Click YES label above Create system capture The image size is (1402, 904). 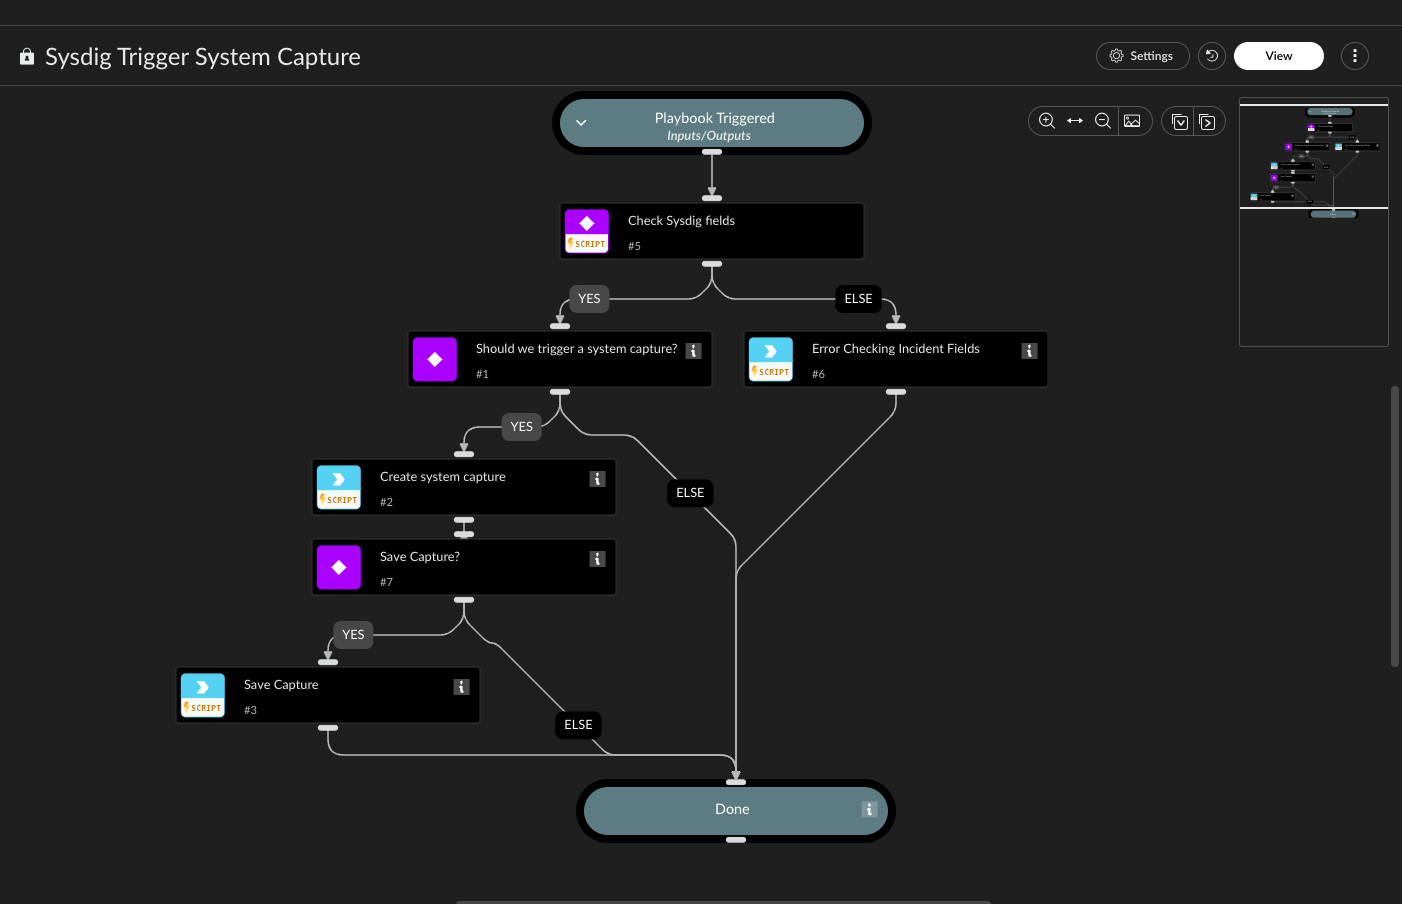pyautogui.click(x=521, y=427)
